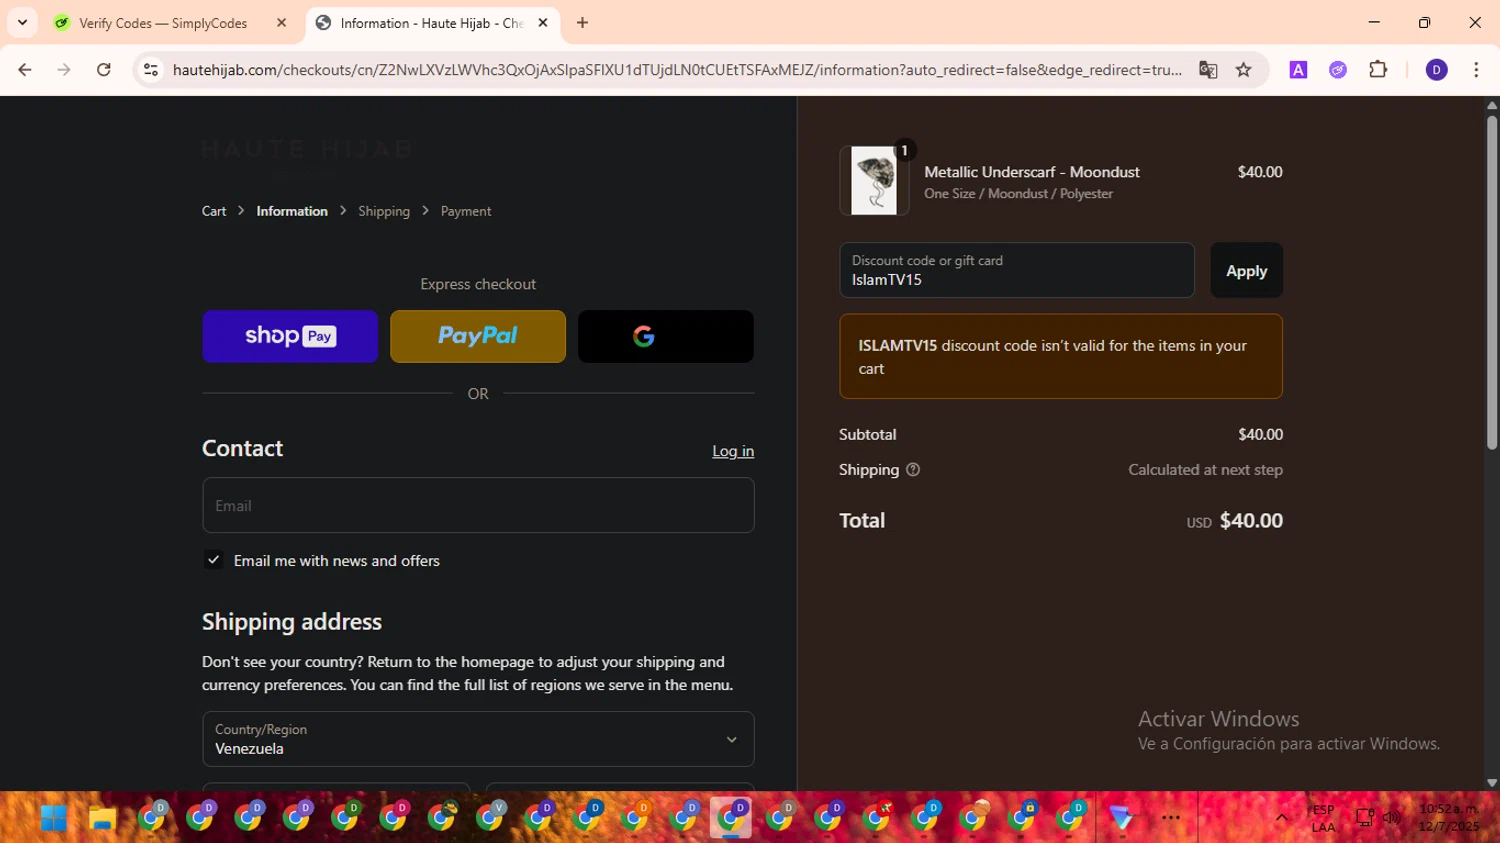
Task: Pay with Google Pay express checkout
Action: tap(666, 336)
